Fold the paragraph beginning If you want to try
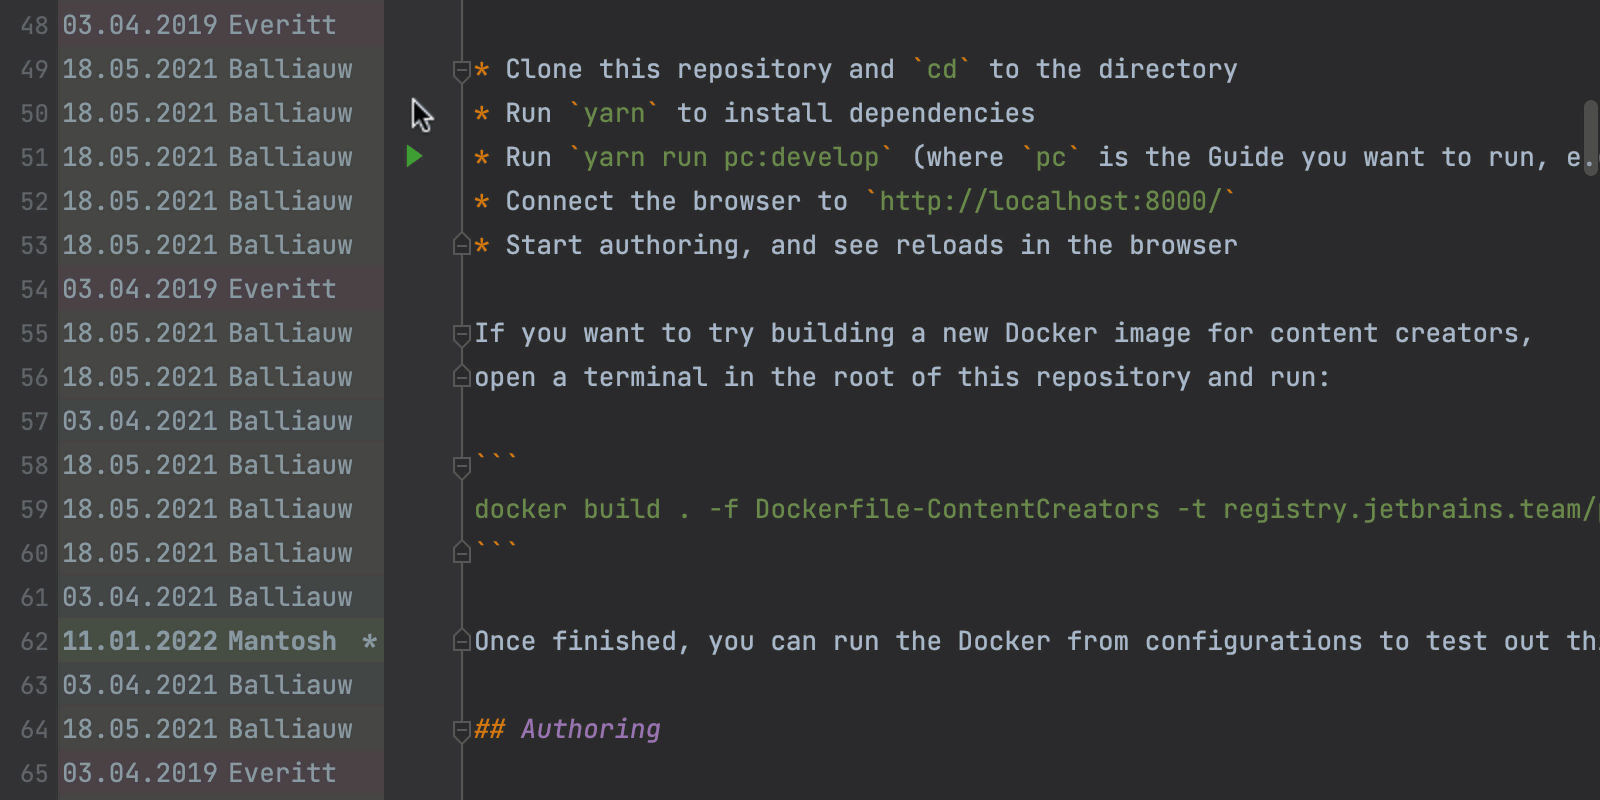This screenshot has height=800, width=1600. coord(462,334)
